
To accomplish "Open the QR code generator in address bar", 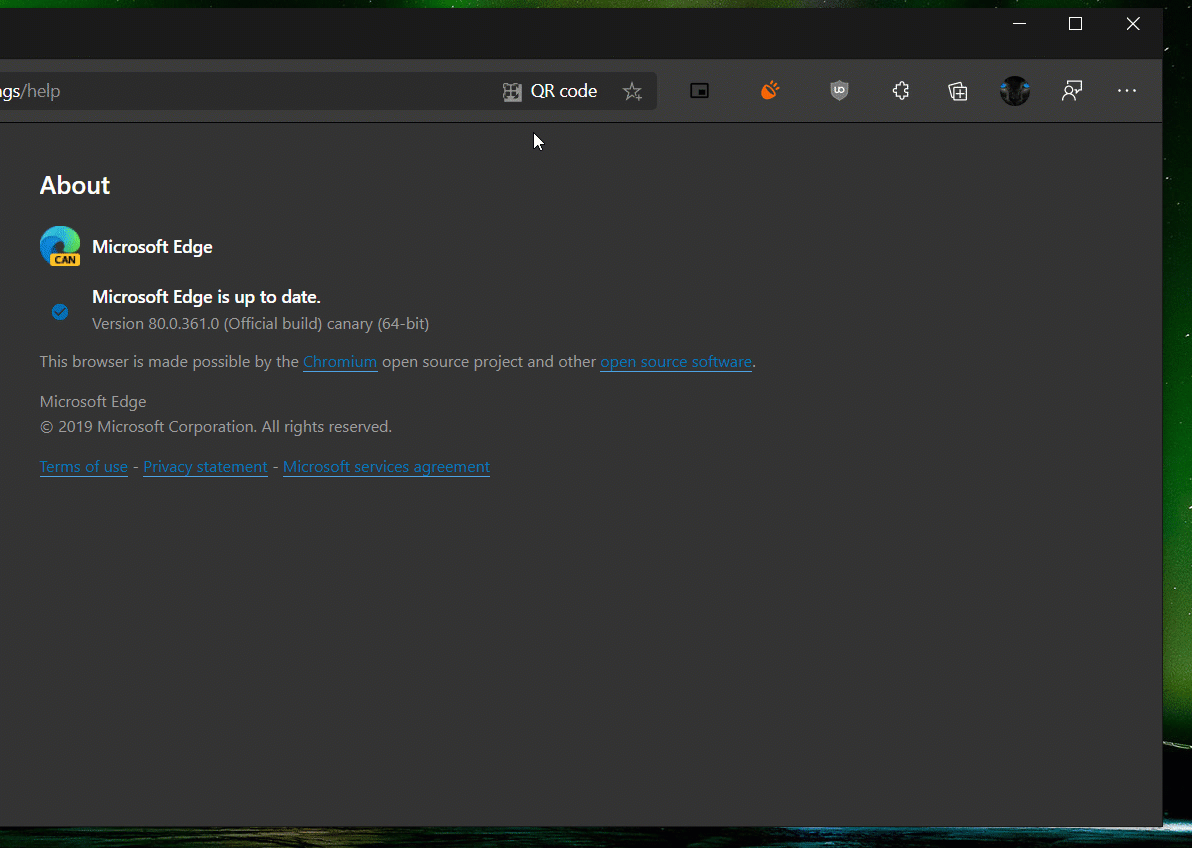I will coord(550,91).
